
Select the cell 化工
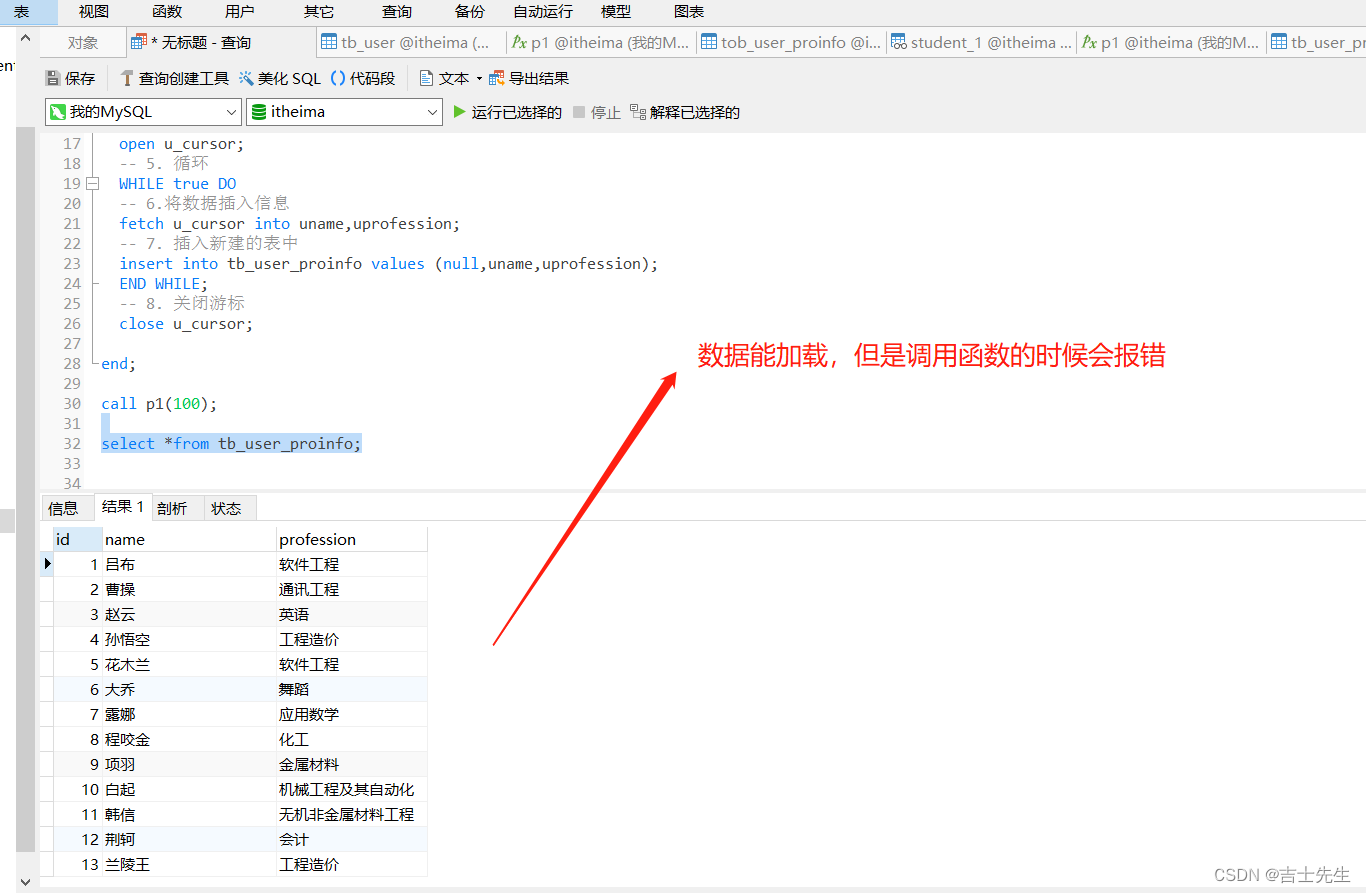point(352,739)
